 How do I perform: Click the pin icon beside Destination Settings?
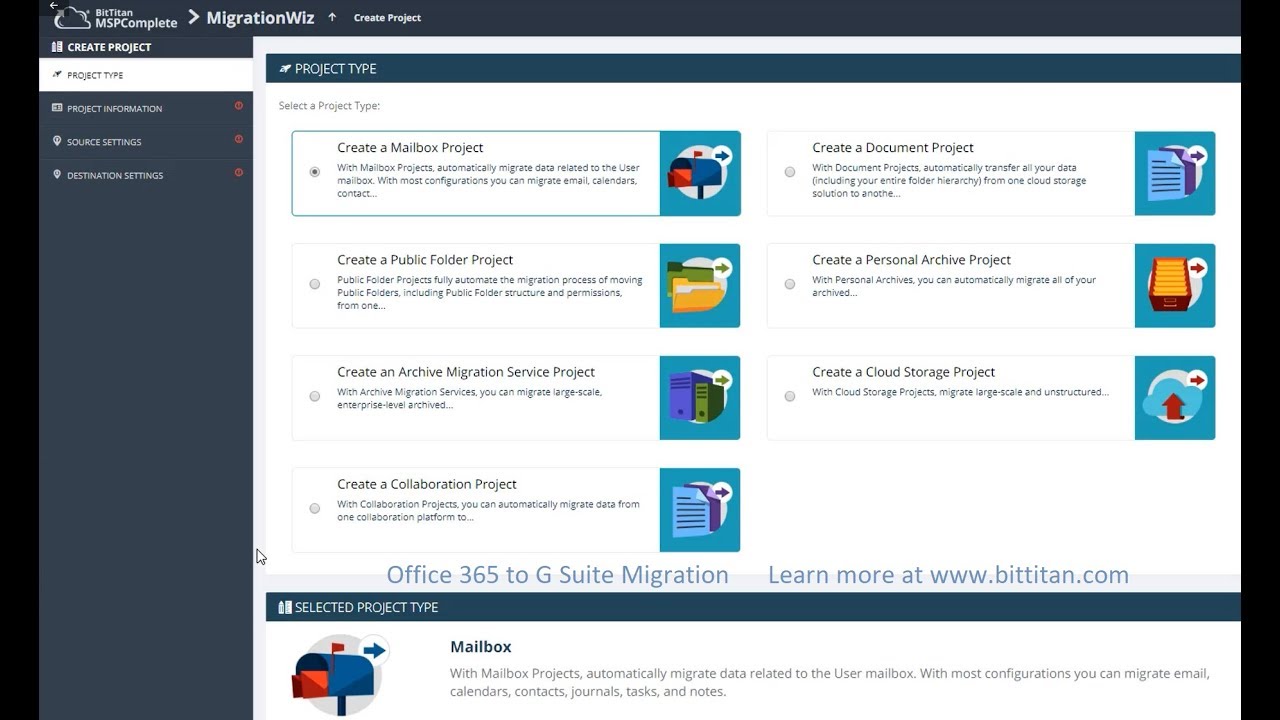(x=57, y=174)
